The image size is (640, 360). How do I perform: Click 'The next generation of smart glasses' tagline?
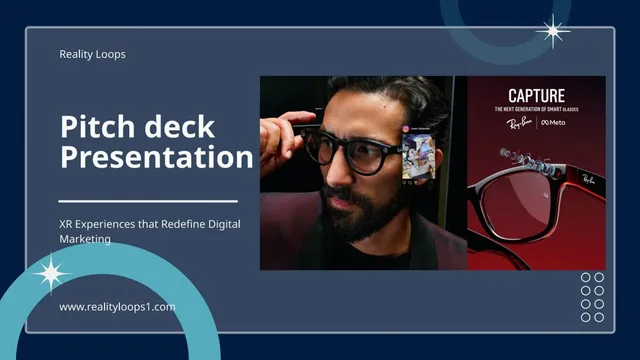tap(536, 109)
